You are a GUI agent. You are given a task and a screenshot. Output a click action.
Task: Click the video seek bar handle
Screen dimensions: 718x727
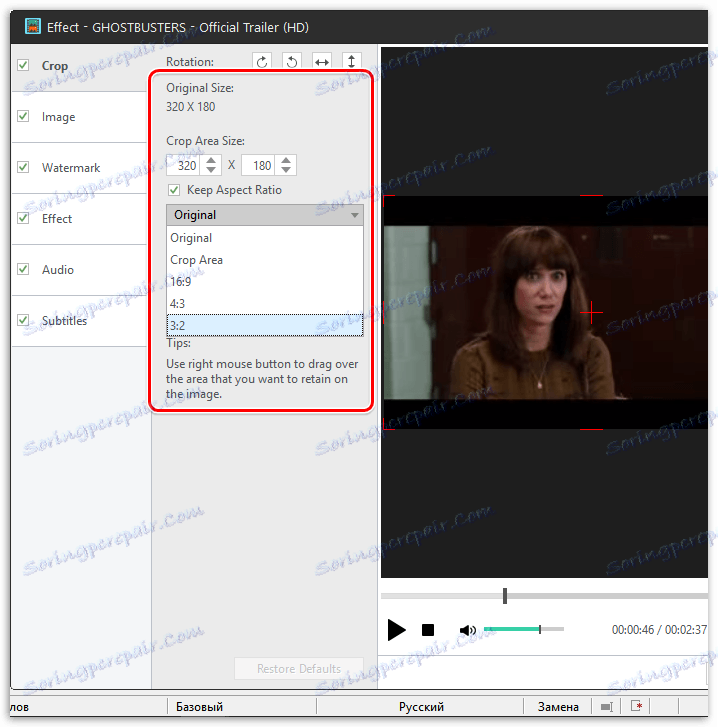505,596
